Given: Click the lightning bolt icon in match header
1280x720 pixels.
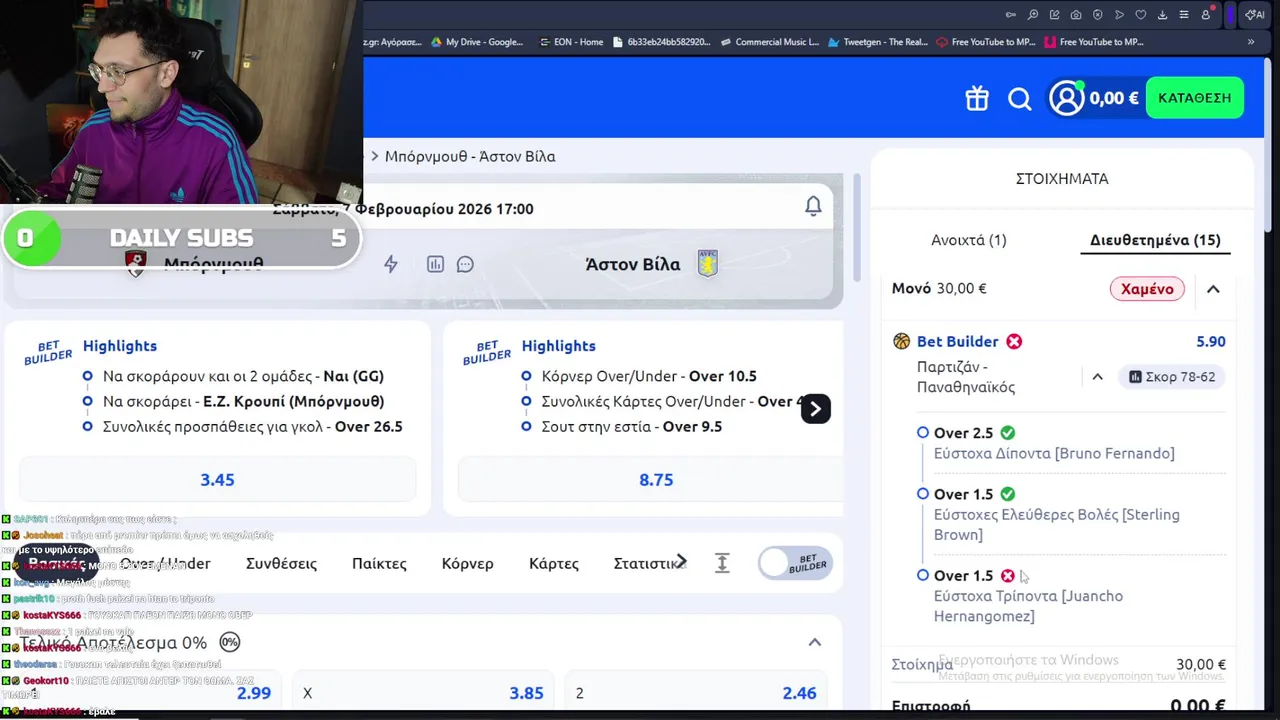Looking at the screenshot, I should click(391, 264).
